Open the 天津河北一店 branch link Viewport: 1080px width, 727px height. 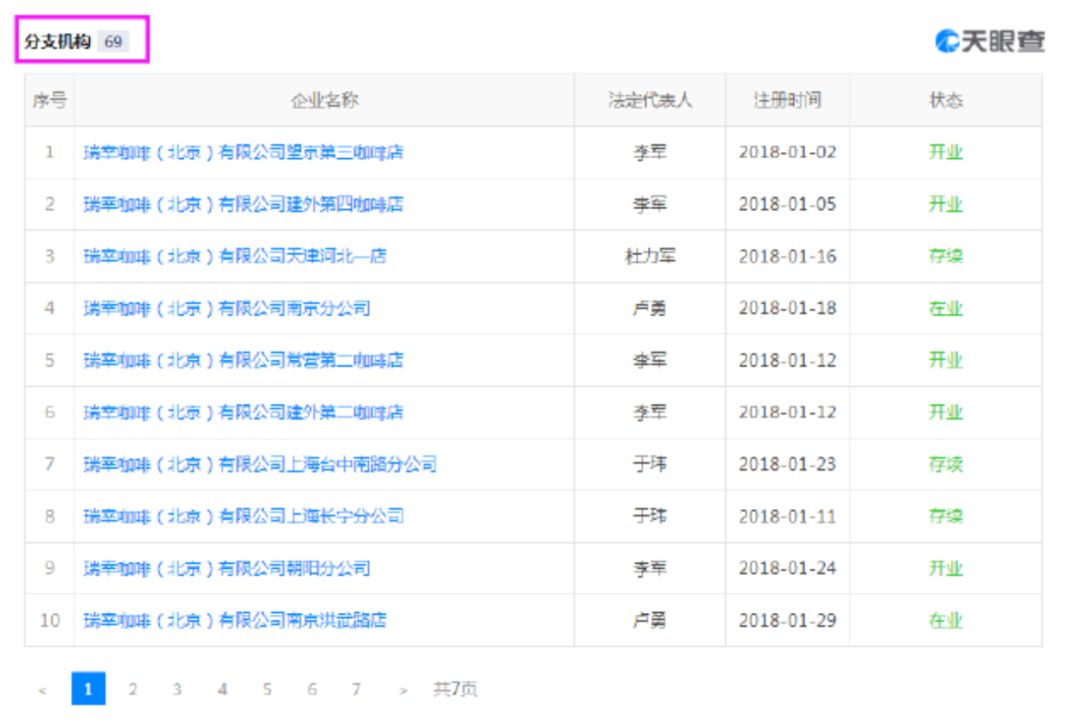pyautogui.click(x=235, y=256)
